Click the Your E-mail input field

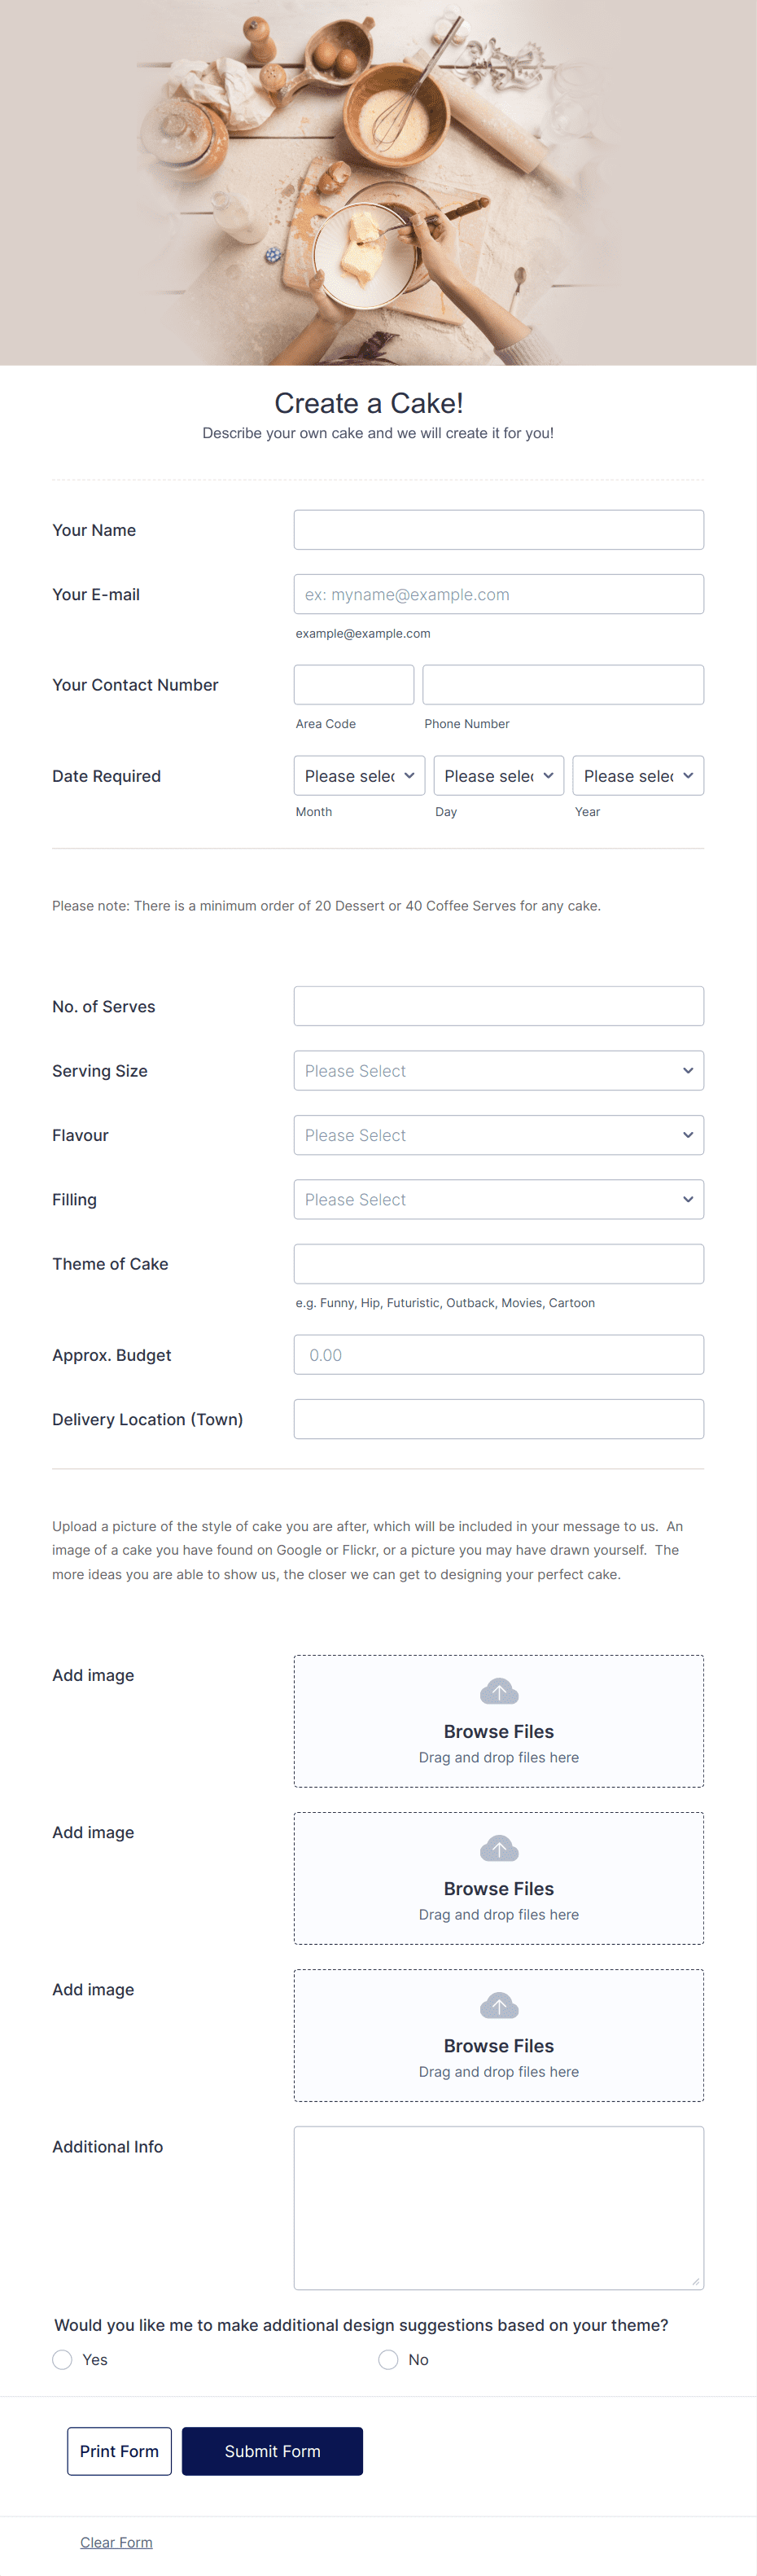(x=498, y=593)
